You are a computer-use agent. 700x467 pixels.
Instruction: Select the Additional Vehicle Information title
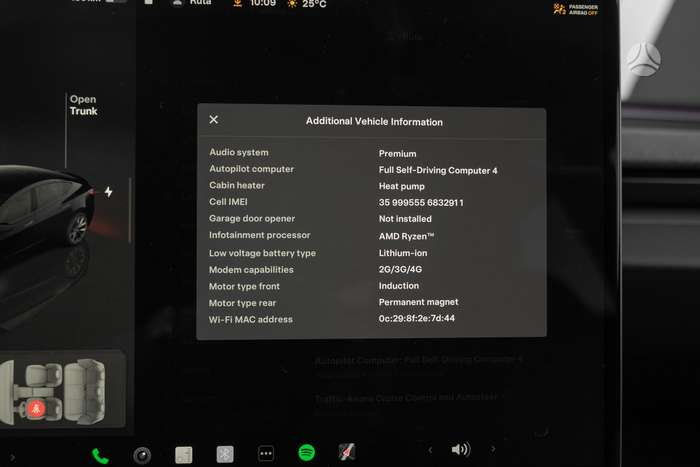(x=374, y=121)
